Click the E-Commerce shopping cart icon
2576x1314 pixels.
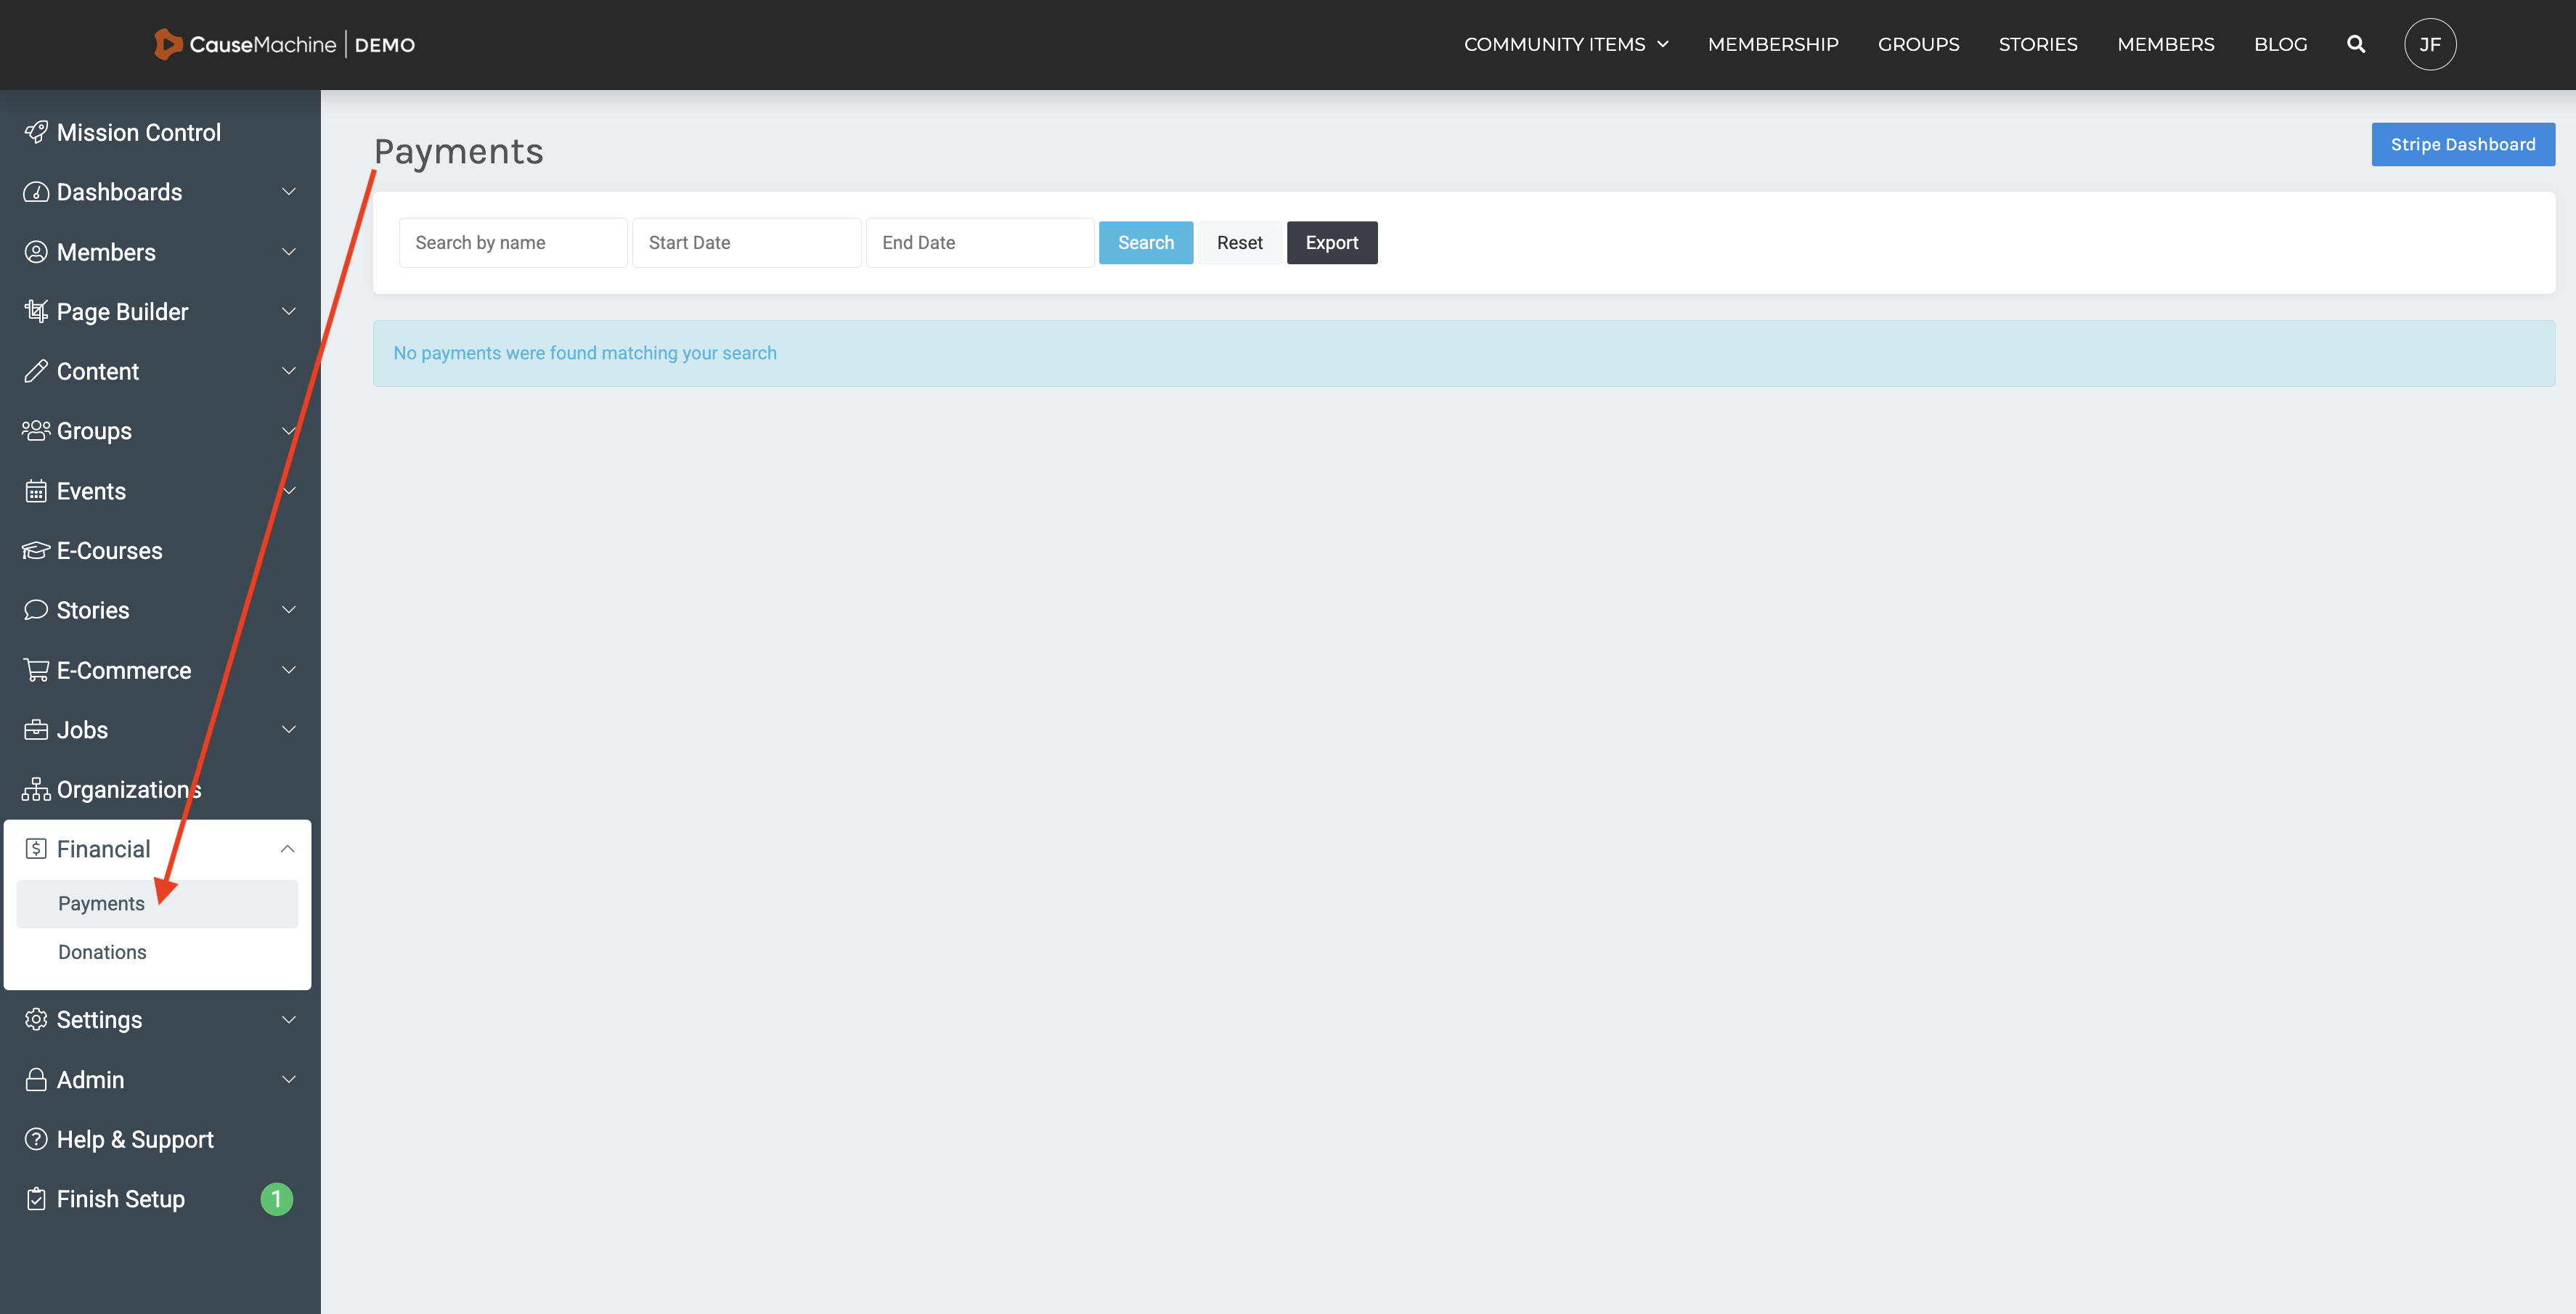[x=36, y=670]
